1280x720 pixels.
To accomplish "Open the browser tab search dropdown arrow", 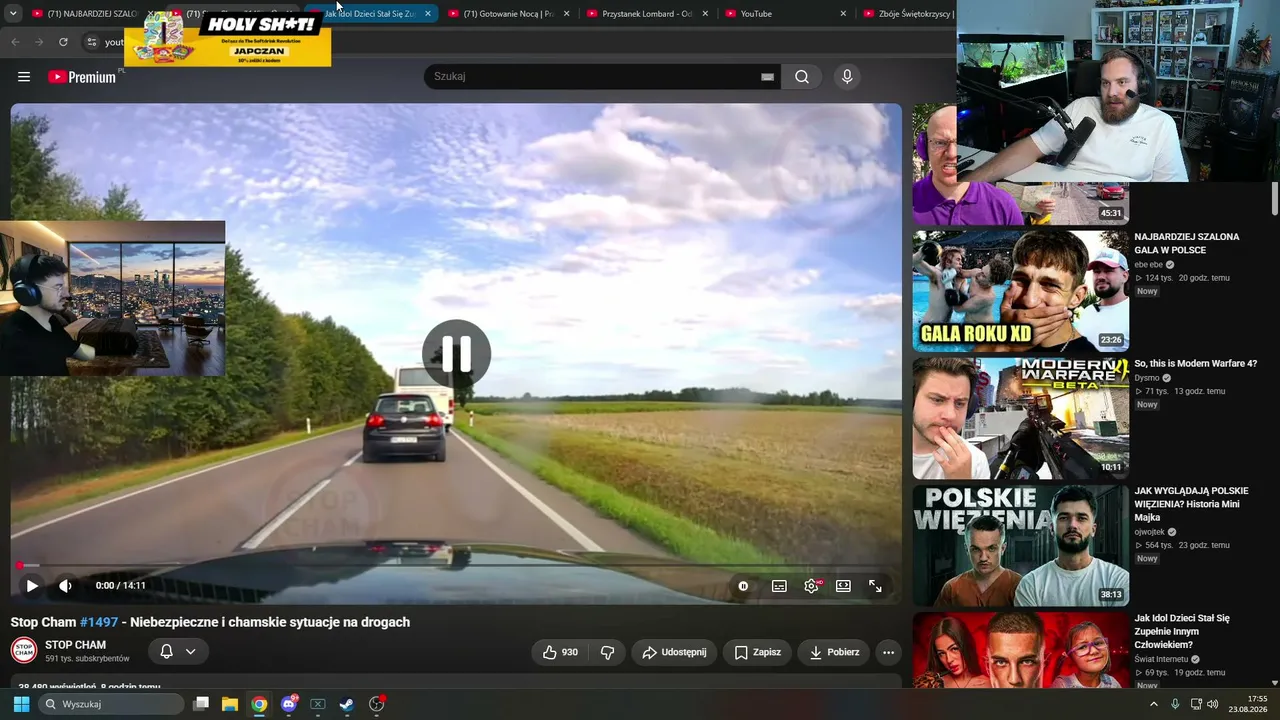I will pyautogui.click(x=13, y=14).
